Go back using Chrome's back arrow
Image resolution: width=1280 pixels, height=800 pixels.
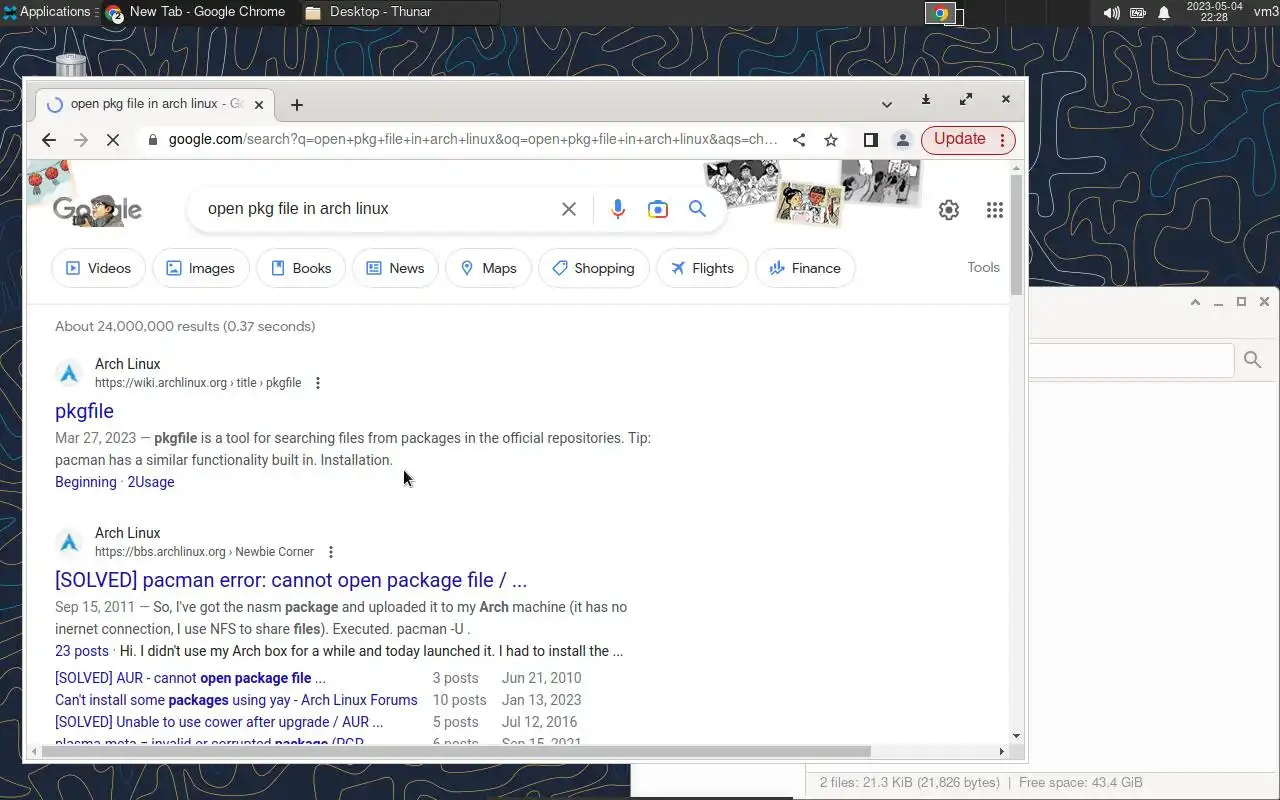point(49,140)
